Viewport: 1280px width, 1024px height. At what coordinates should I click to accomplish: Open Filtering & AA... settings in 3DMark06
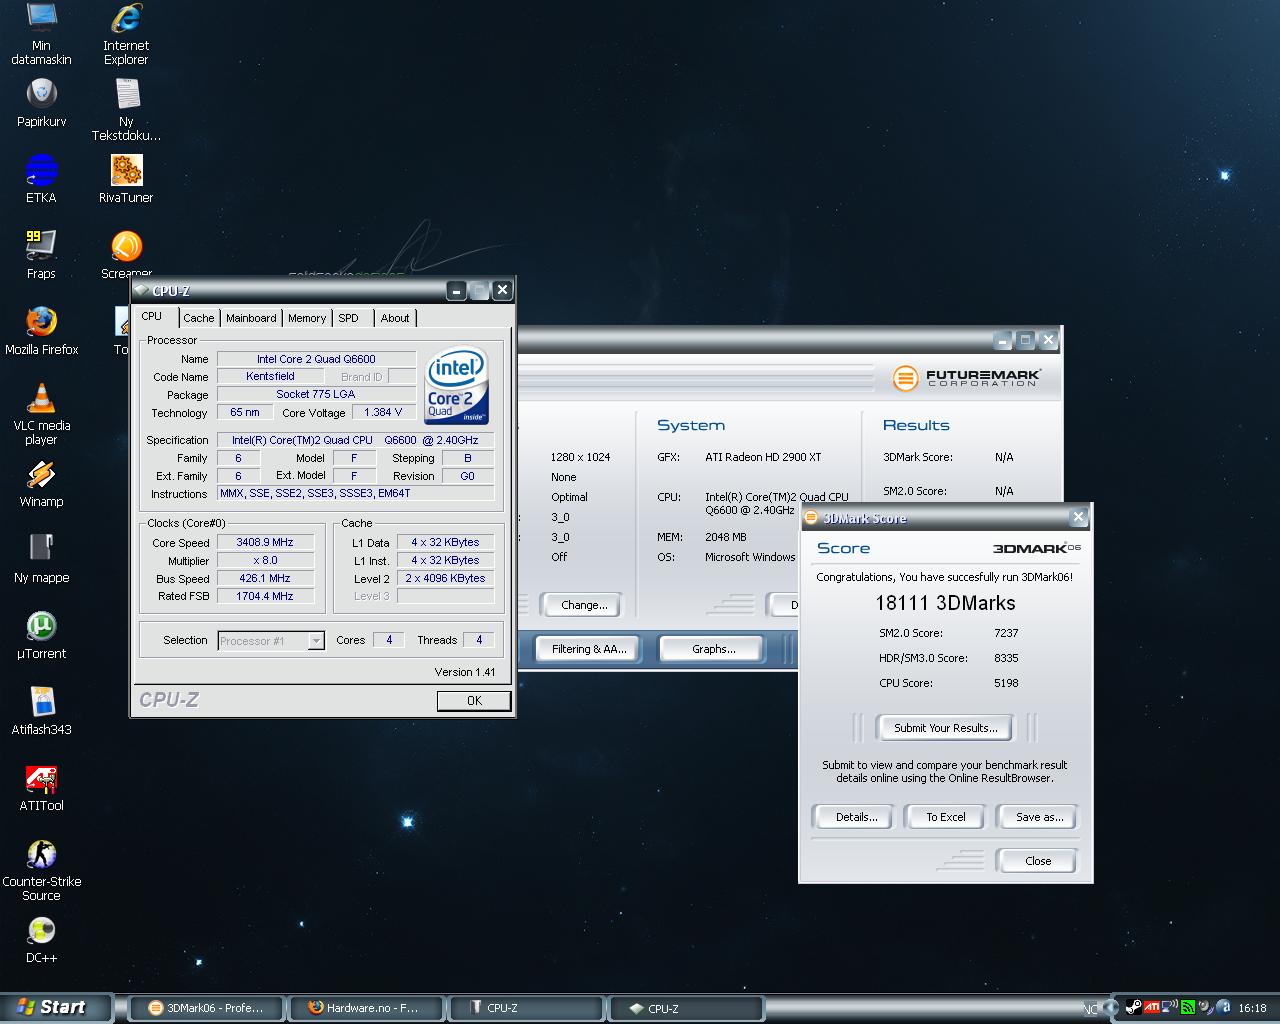[x=589, y=649]
